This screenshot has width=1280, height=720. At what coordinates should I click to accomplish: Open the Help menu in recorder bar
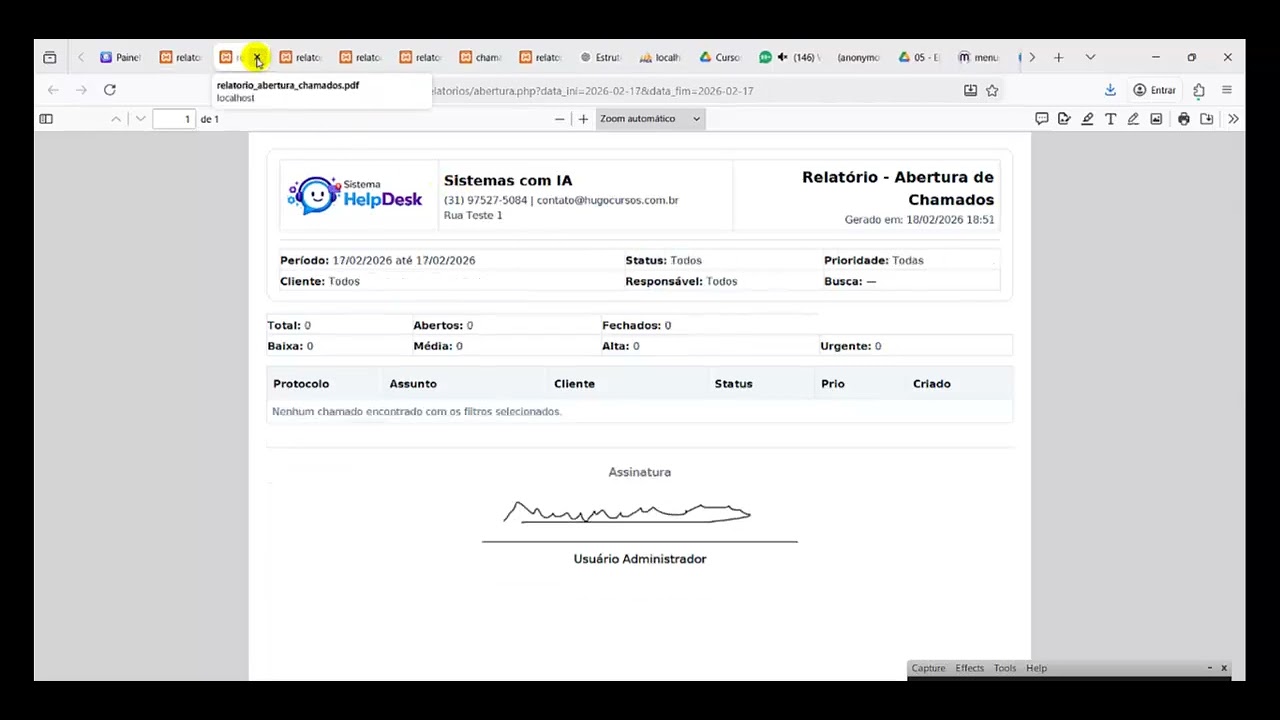pos(1036,668)
